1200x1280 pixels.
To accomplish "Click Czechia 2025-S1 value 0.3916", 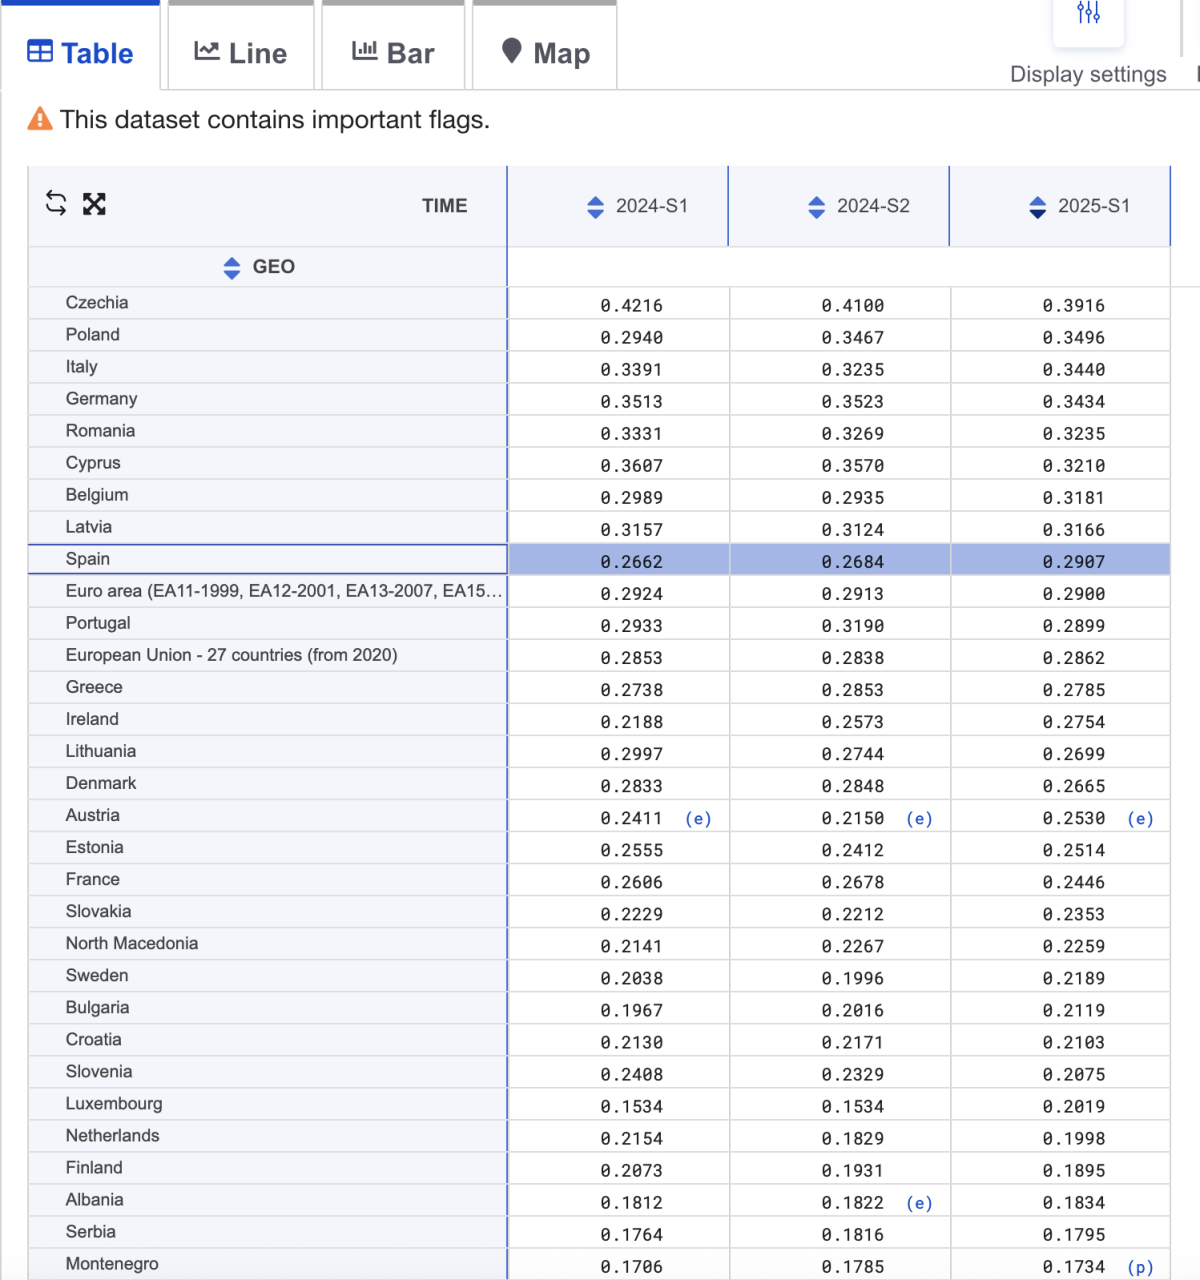I will (1073, 306).
